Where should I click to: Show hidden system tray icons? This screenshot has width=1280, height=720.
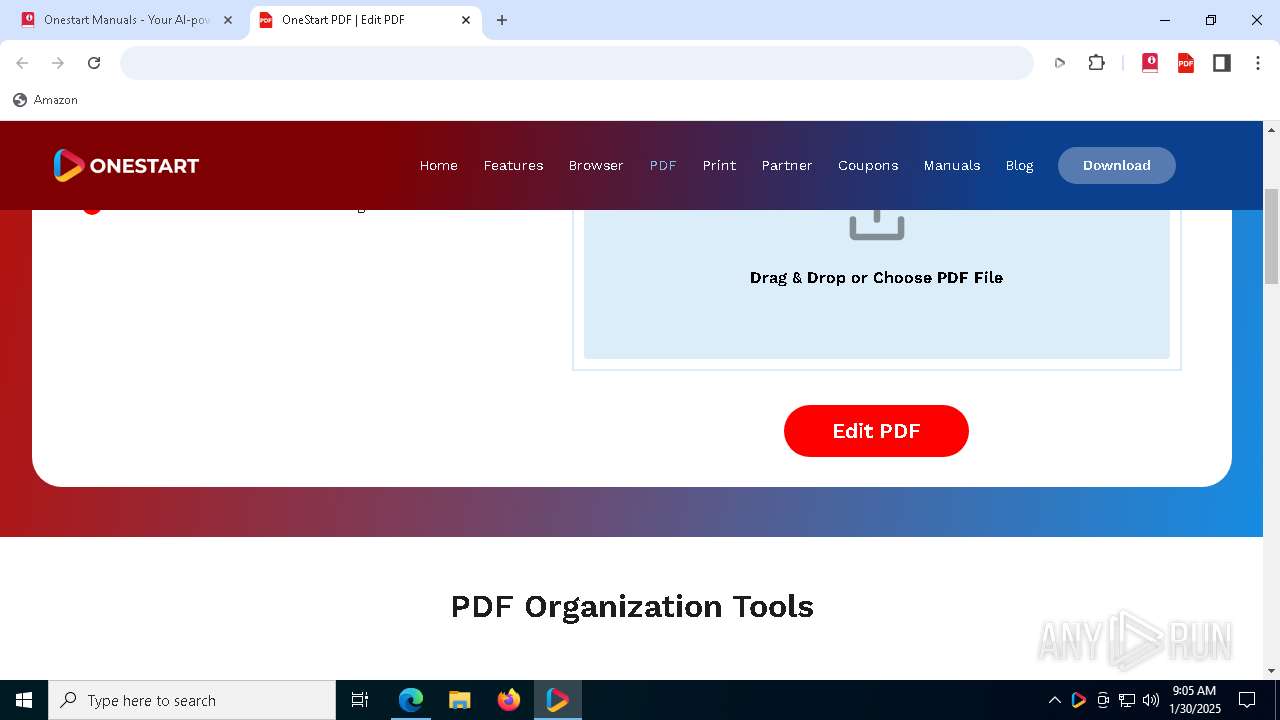point(1054,700)
